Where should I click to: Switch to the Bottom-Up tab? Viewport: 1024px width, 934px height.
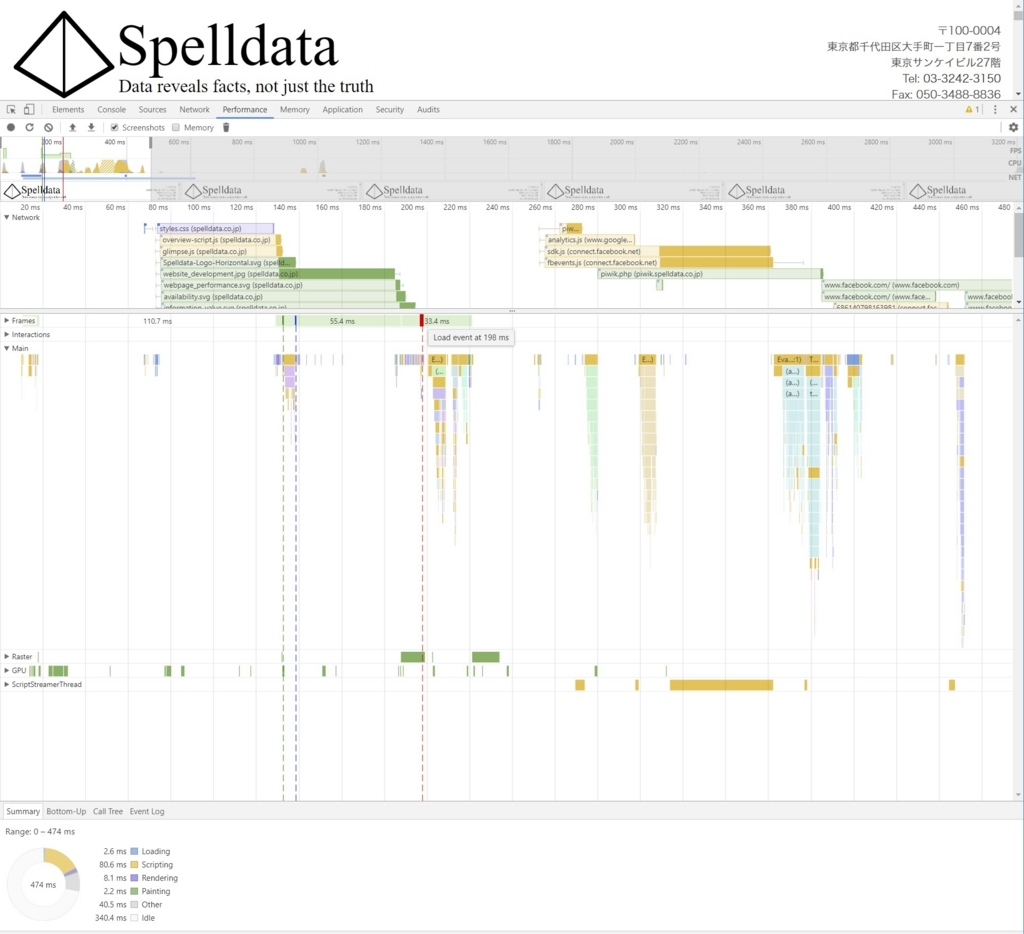click(66, 811)
